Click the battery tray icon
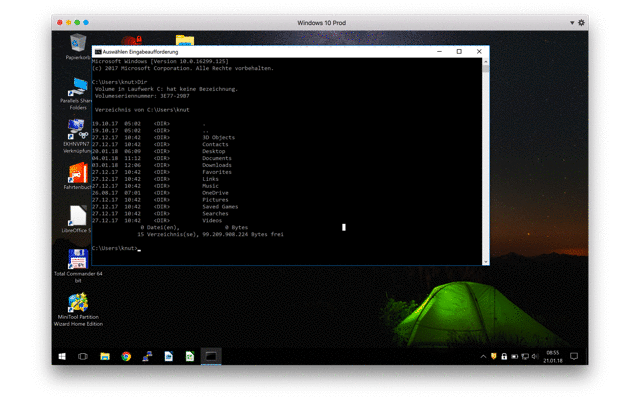 pyautogui.click(x=515, y=356)
